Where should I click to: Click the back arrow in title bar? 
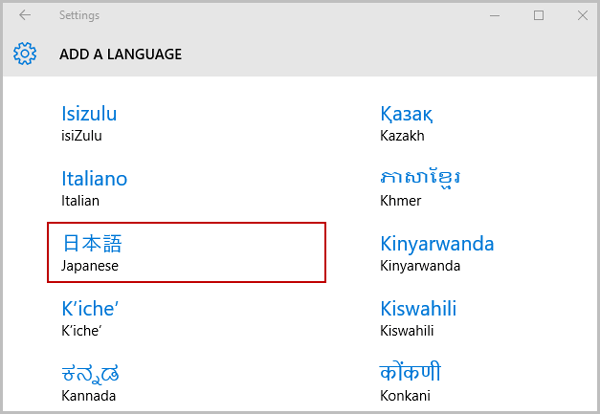(25, 15)
